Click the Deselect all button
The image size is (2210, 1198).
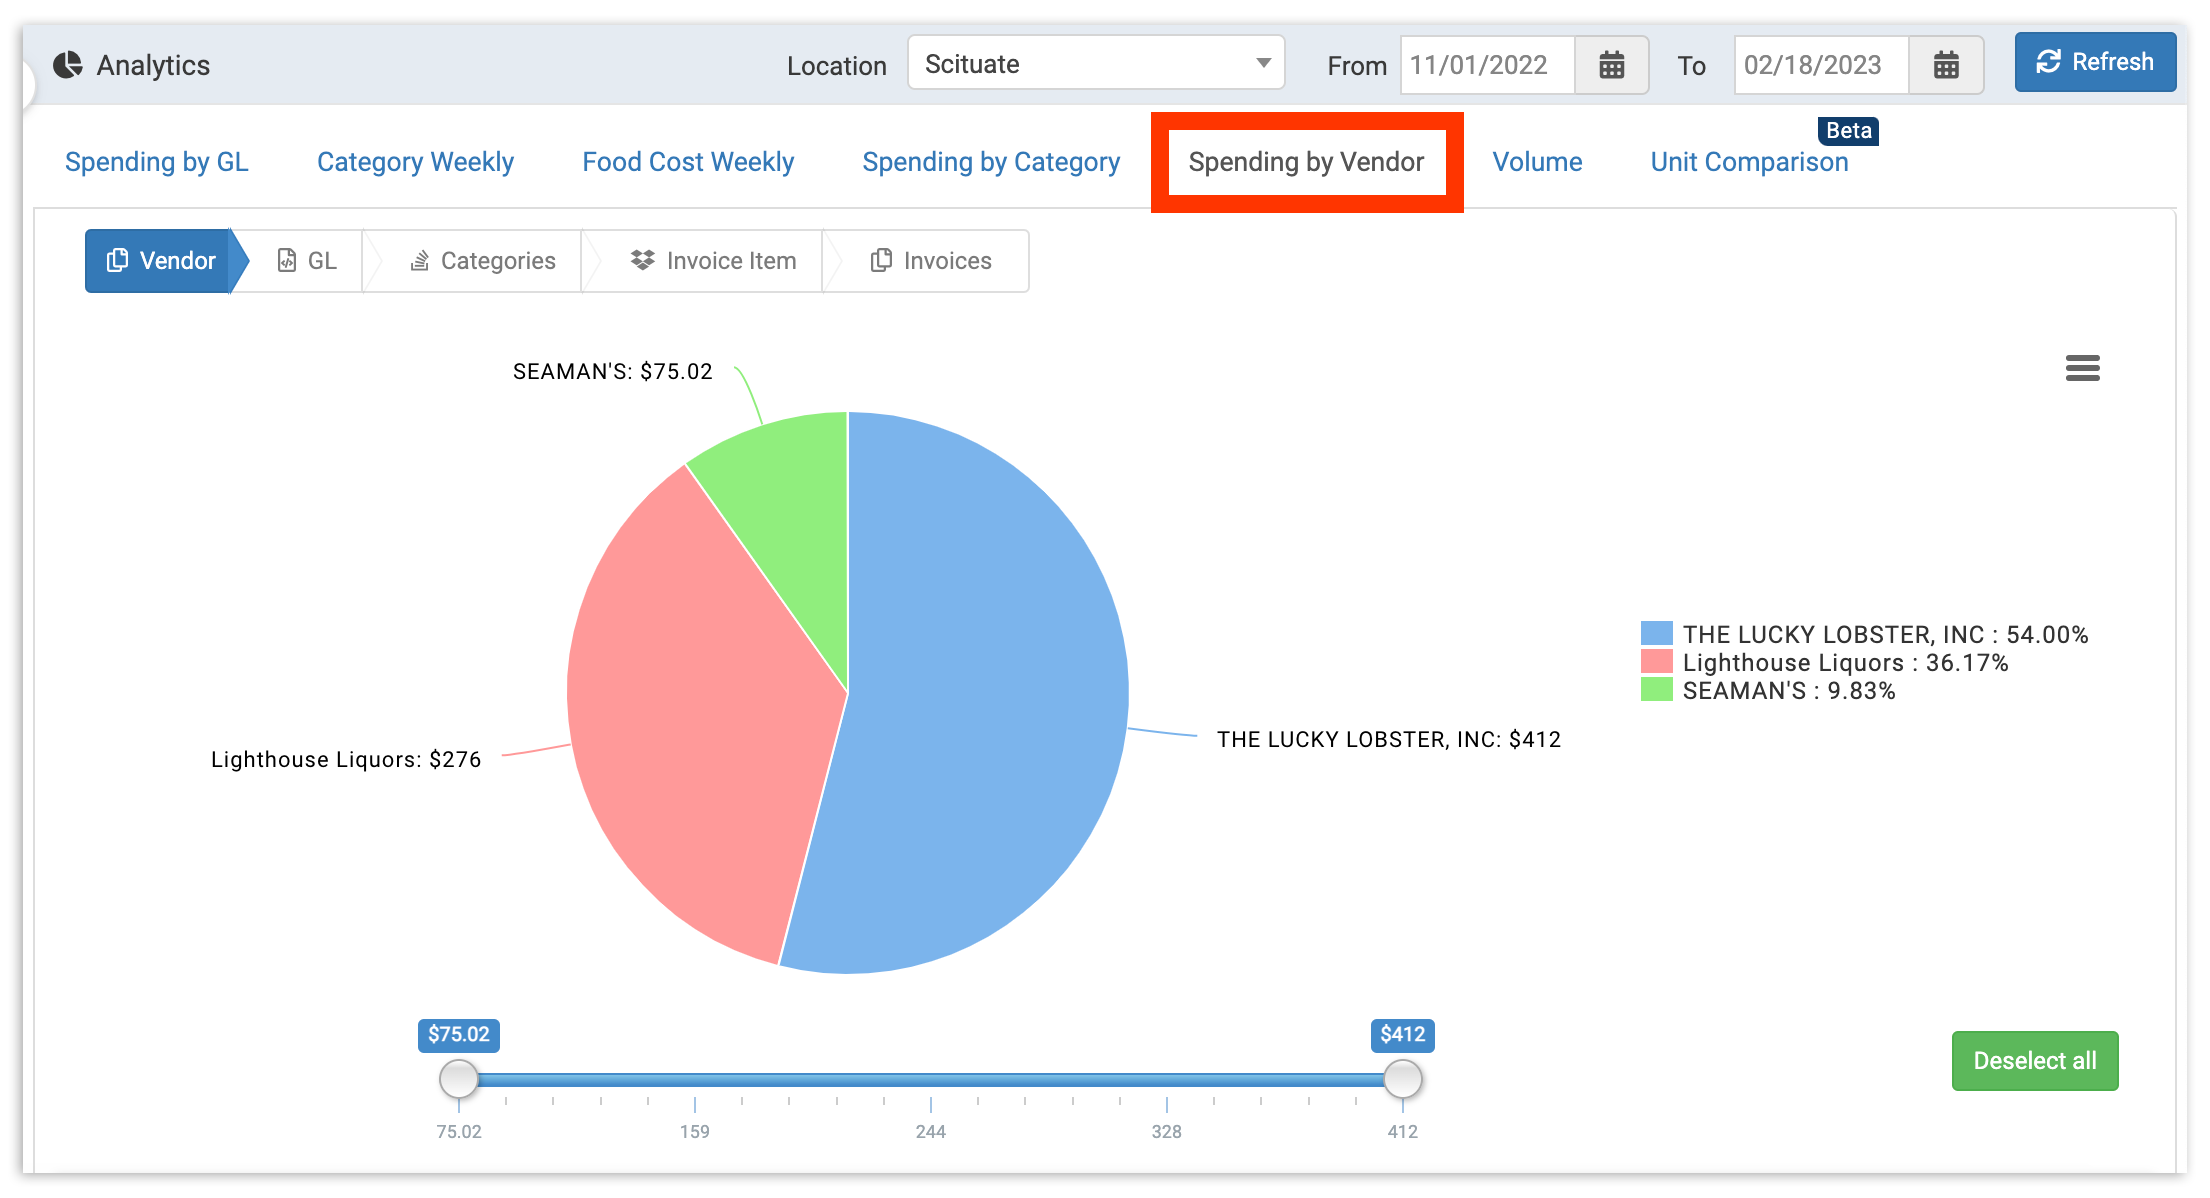(2034, 1061)
